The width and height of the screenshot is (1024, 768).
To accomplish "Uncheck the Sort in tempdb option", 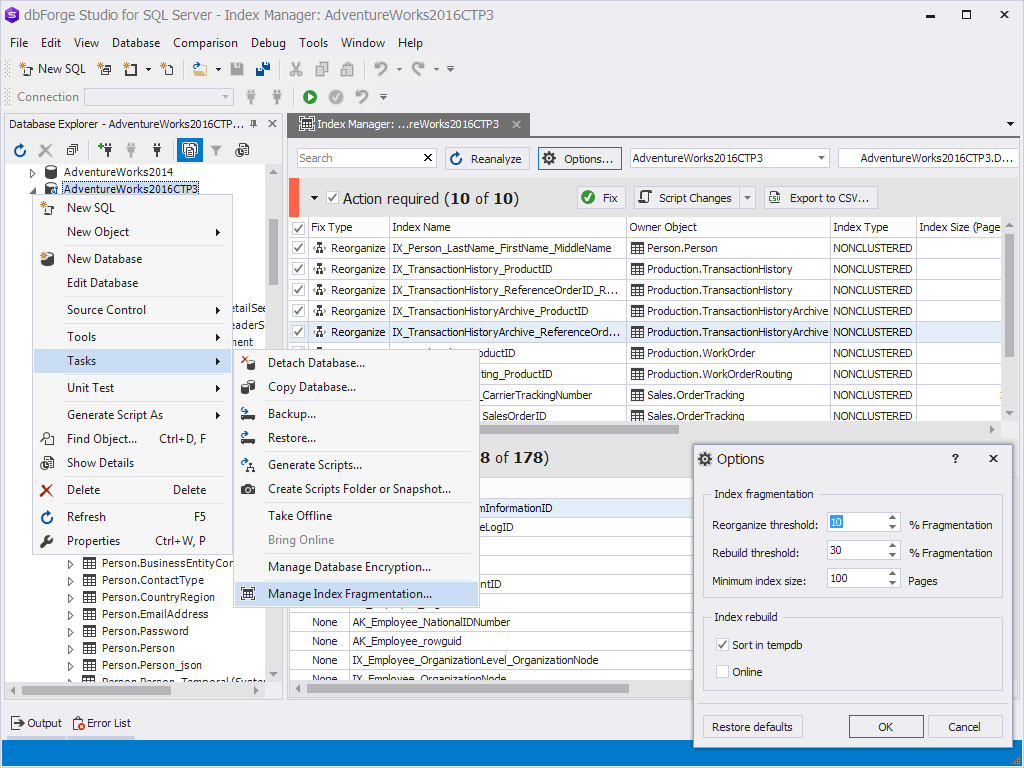I will (722, 644).
